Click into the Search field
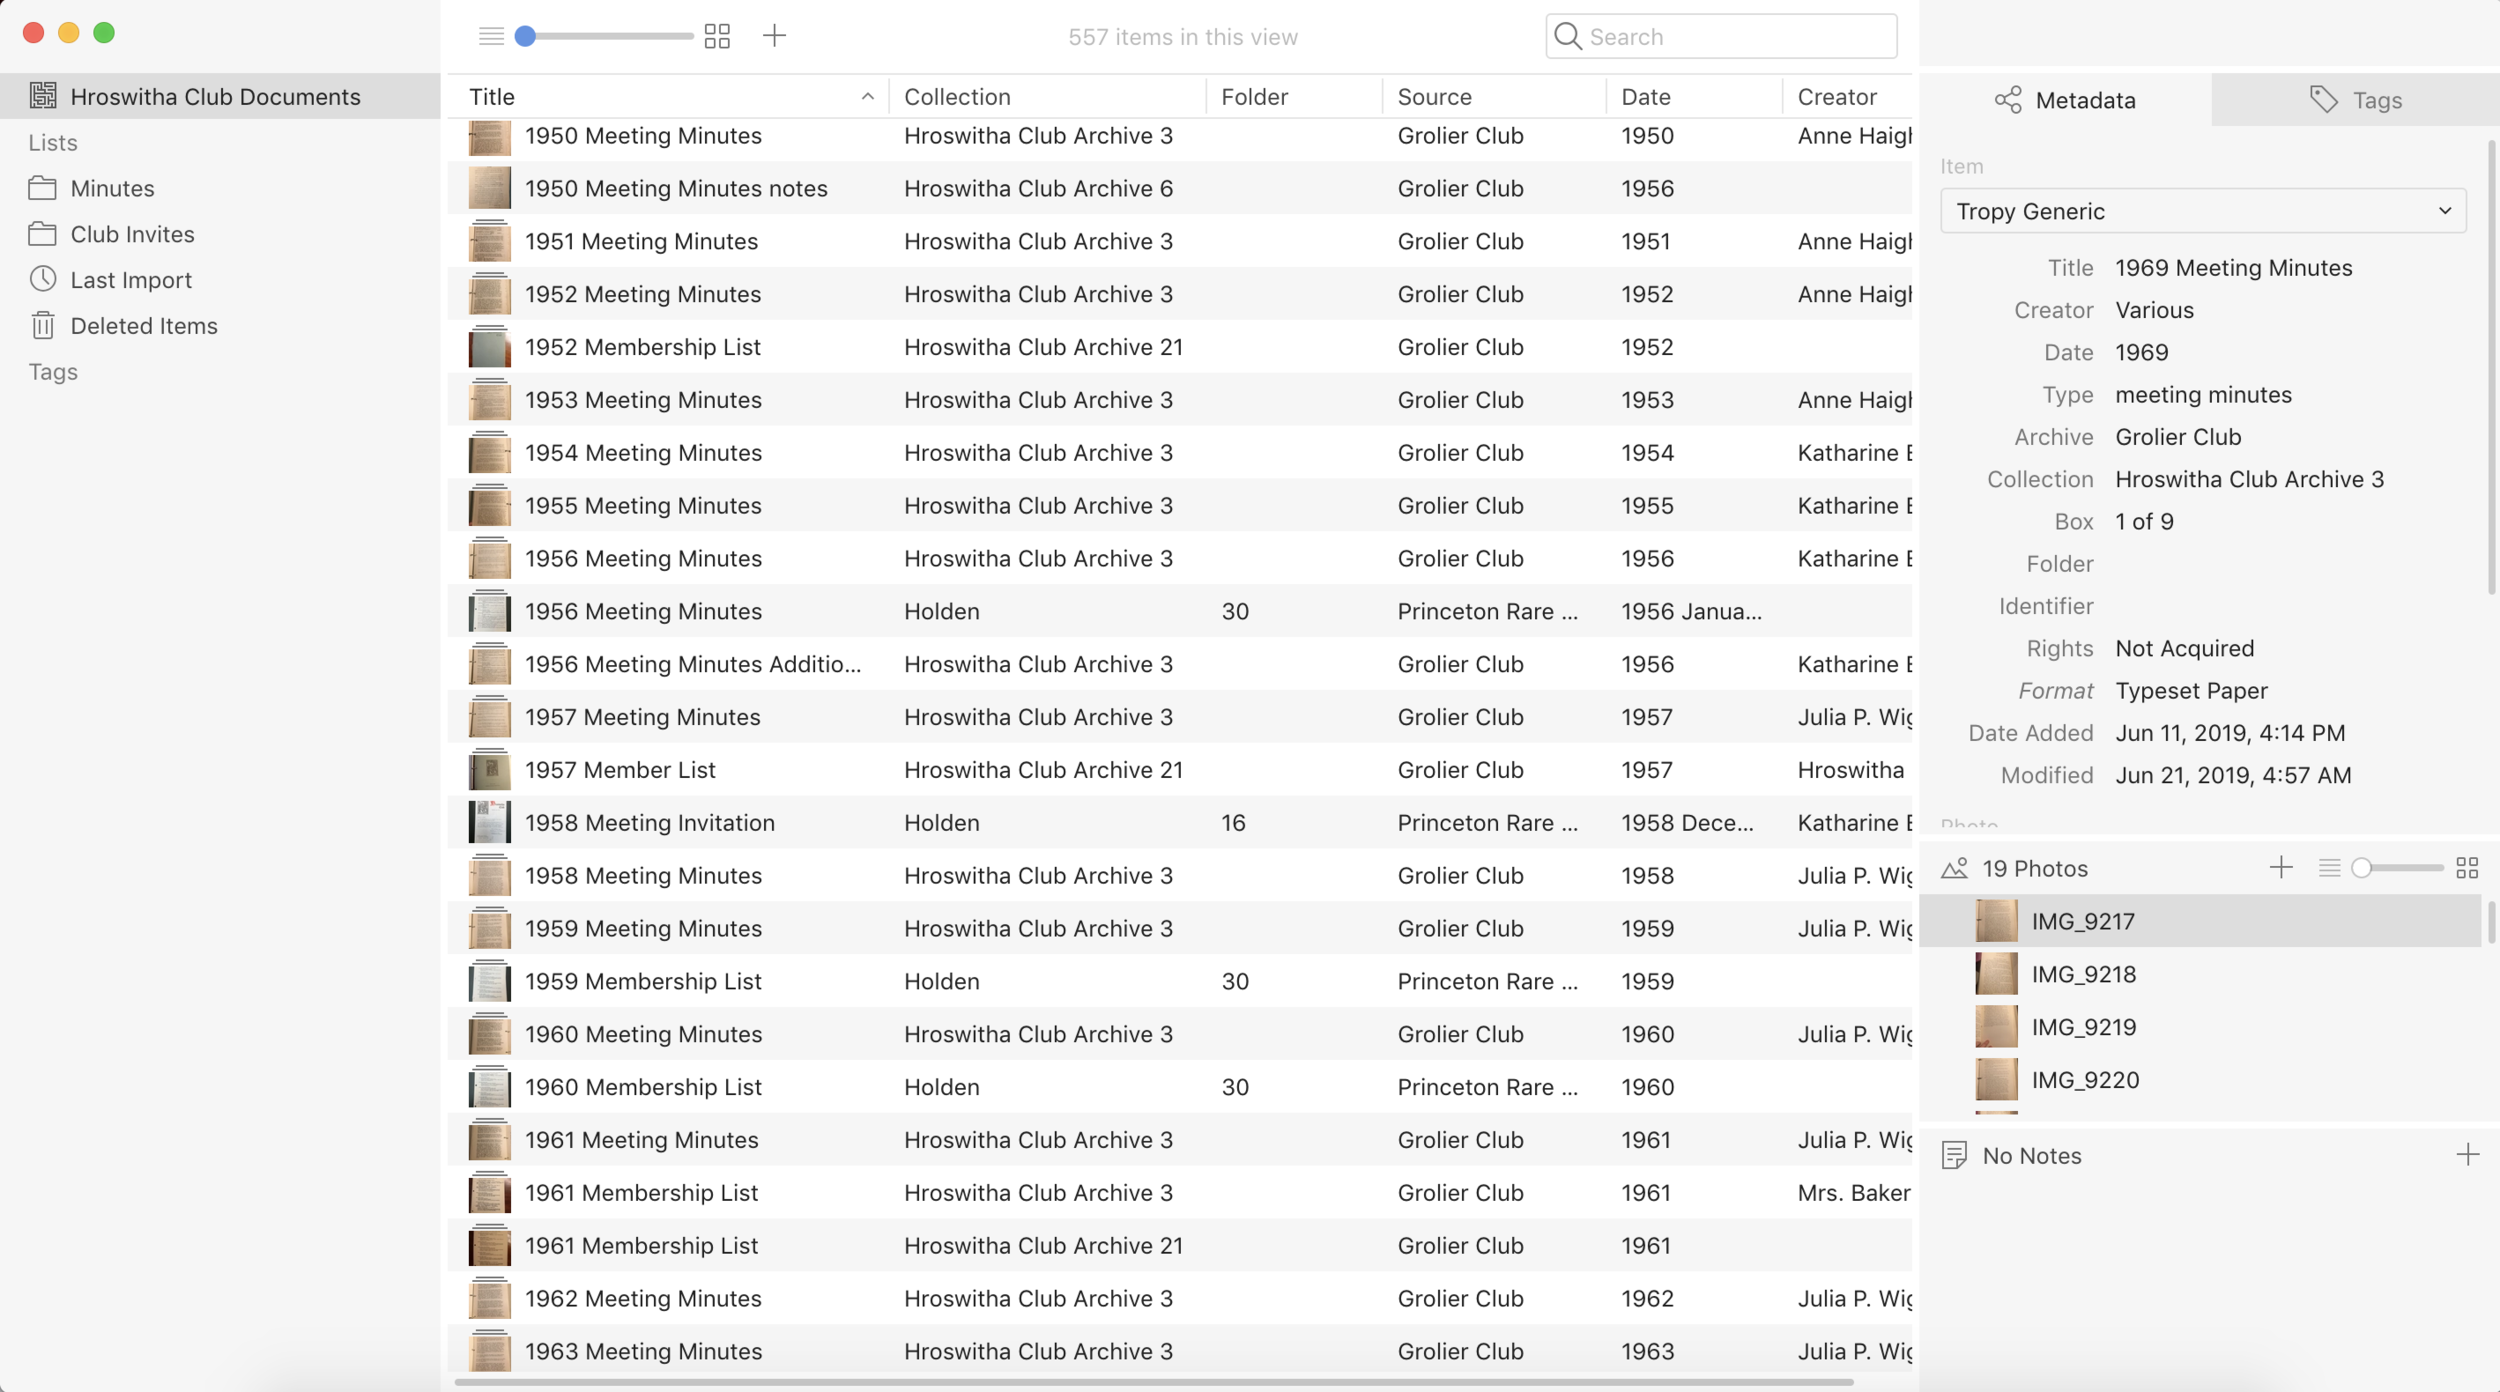The width and height of the screenshot is (2500, 1392). 1721,37
